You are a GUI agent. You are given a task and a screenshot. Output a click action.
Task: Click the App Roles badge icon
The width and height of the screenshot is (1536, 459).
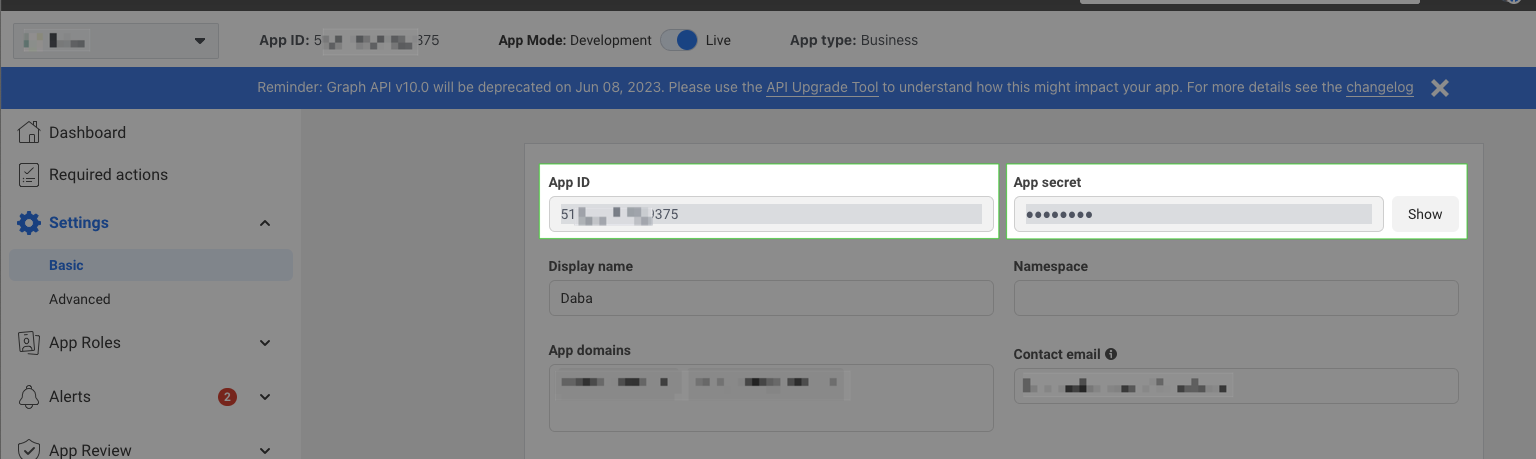click(x=29, y=343)
